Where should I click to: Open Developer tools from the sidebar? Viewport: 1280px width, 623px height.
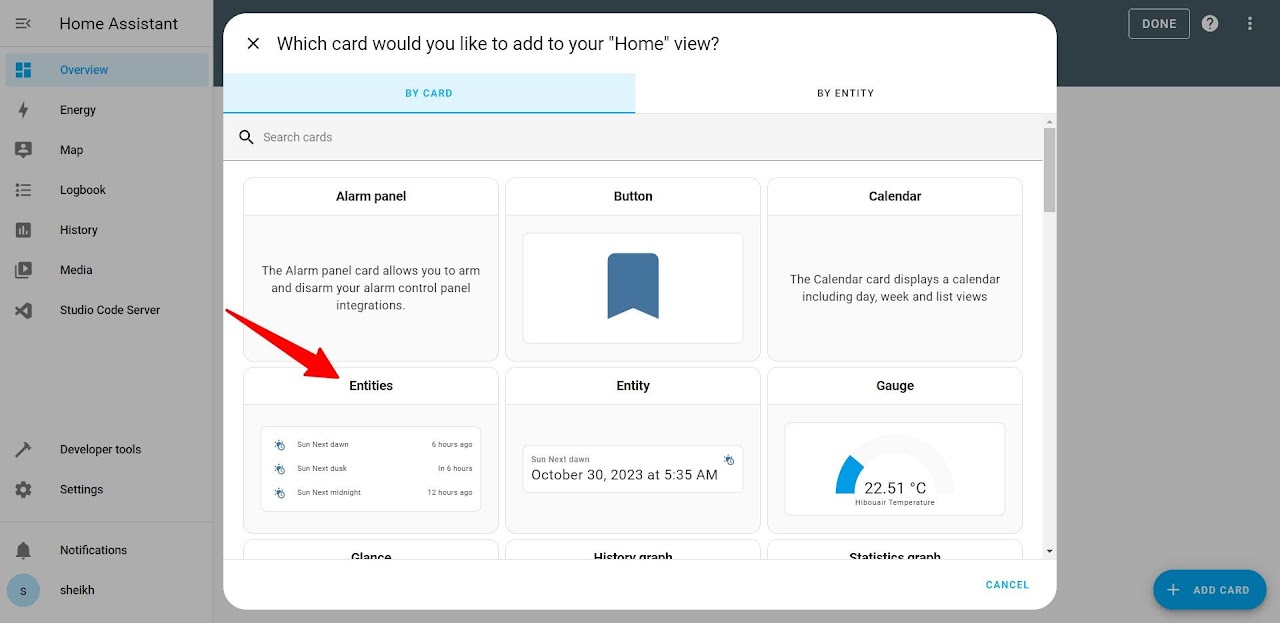coord(107,450)
